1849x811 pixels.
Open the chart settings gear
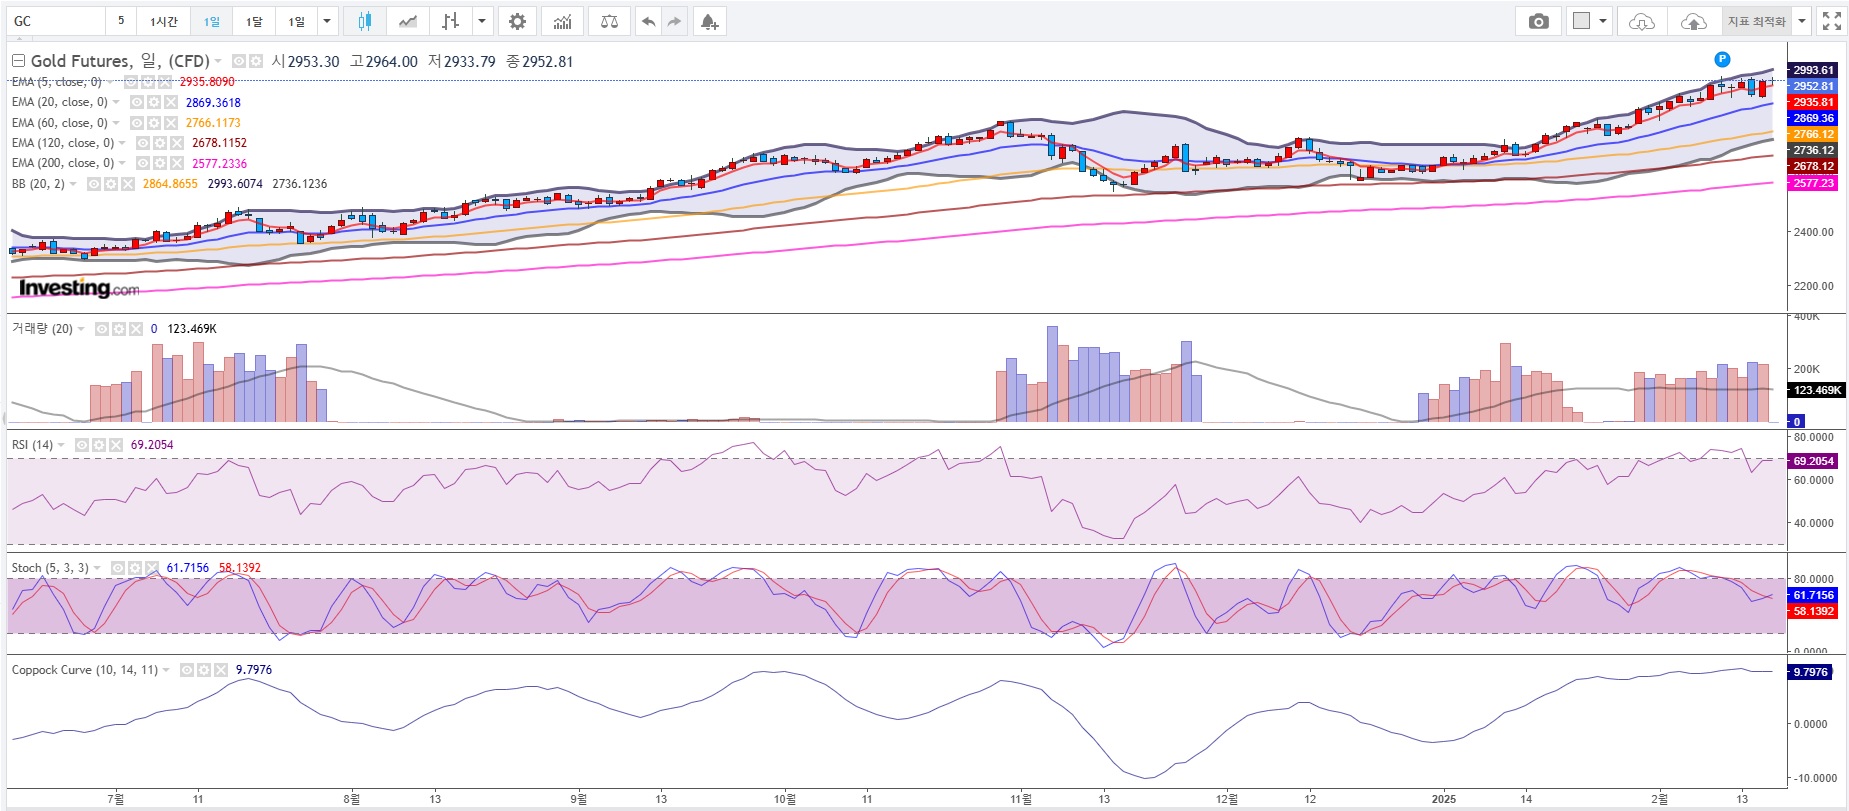click(517, 21)
